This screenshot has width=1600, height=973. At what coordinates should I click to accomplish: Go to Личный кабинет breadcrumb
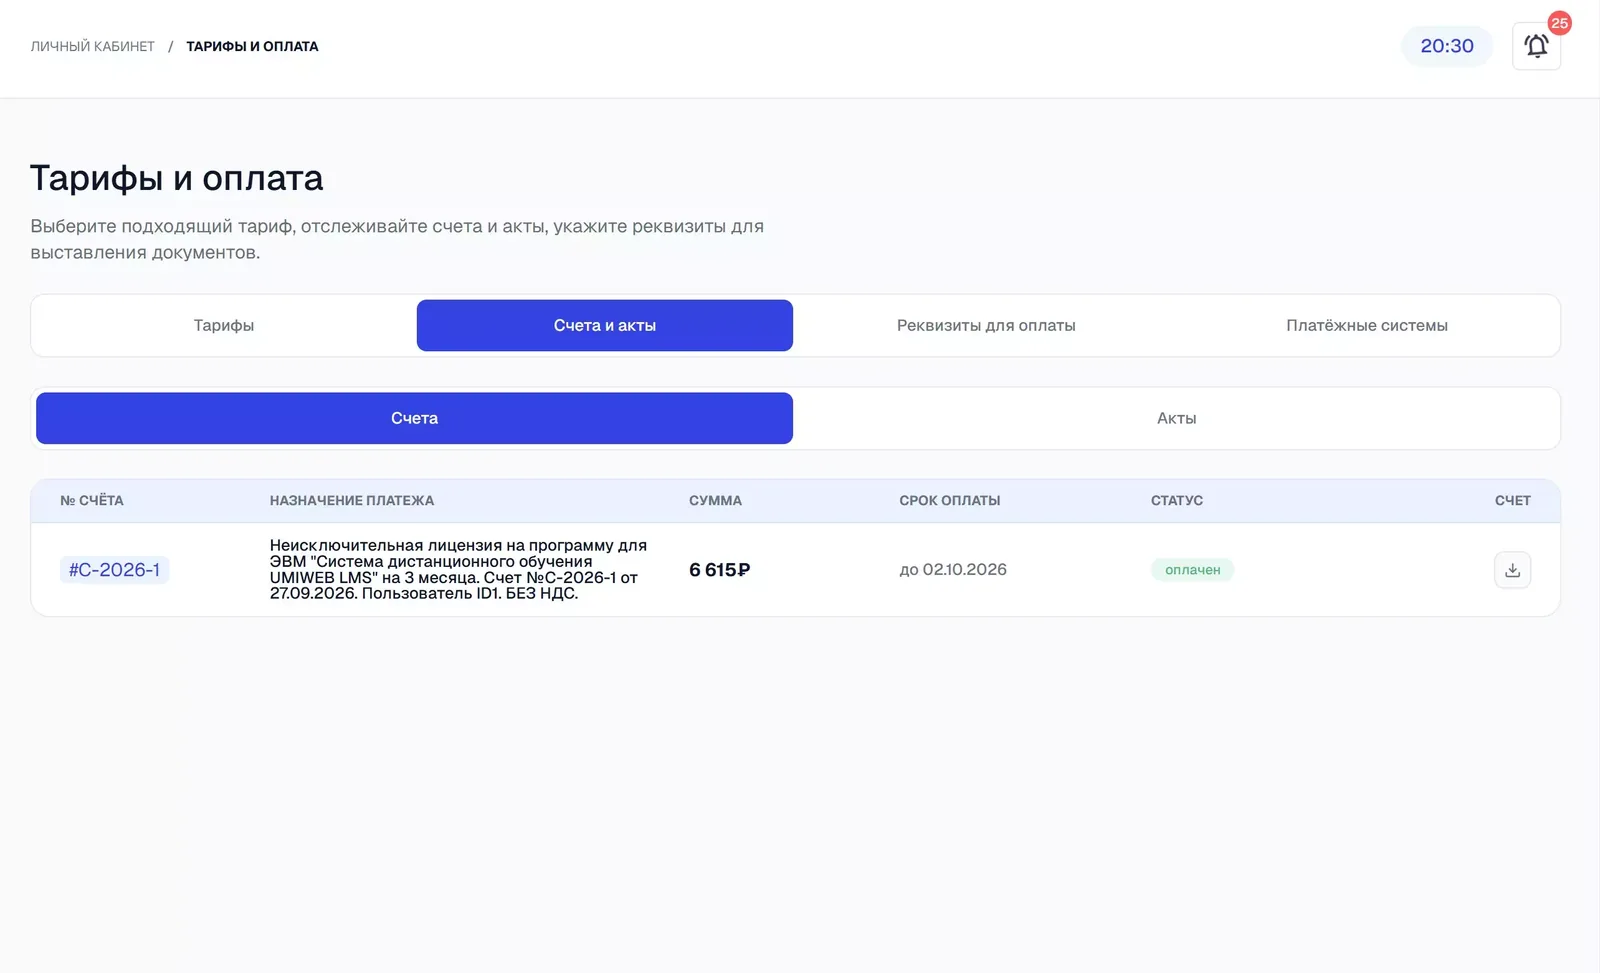click(92, 46)
